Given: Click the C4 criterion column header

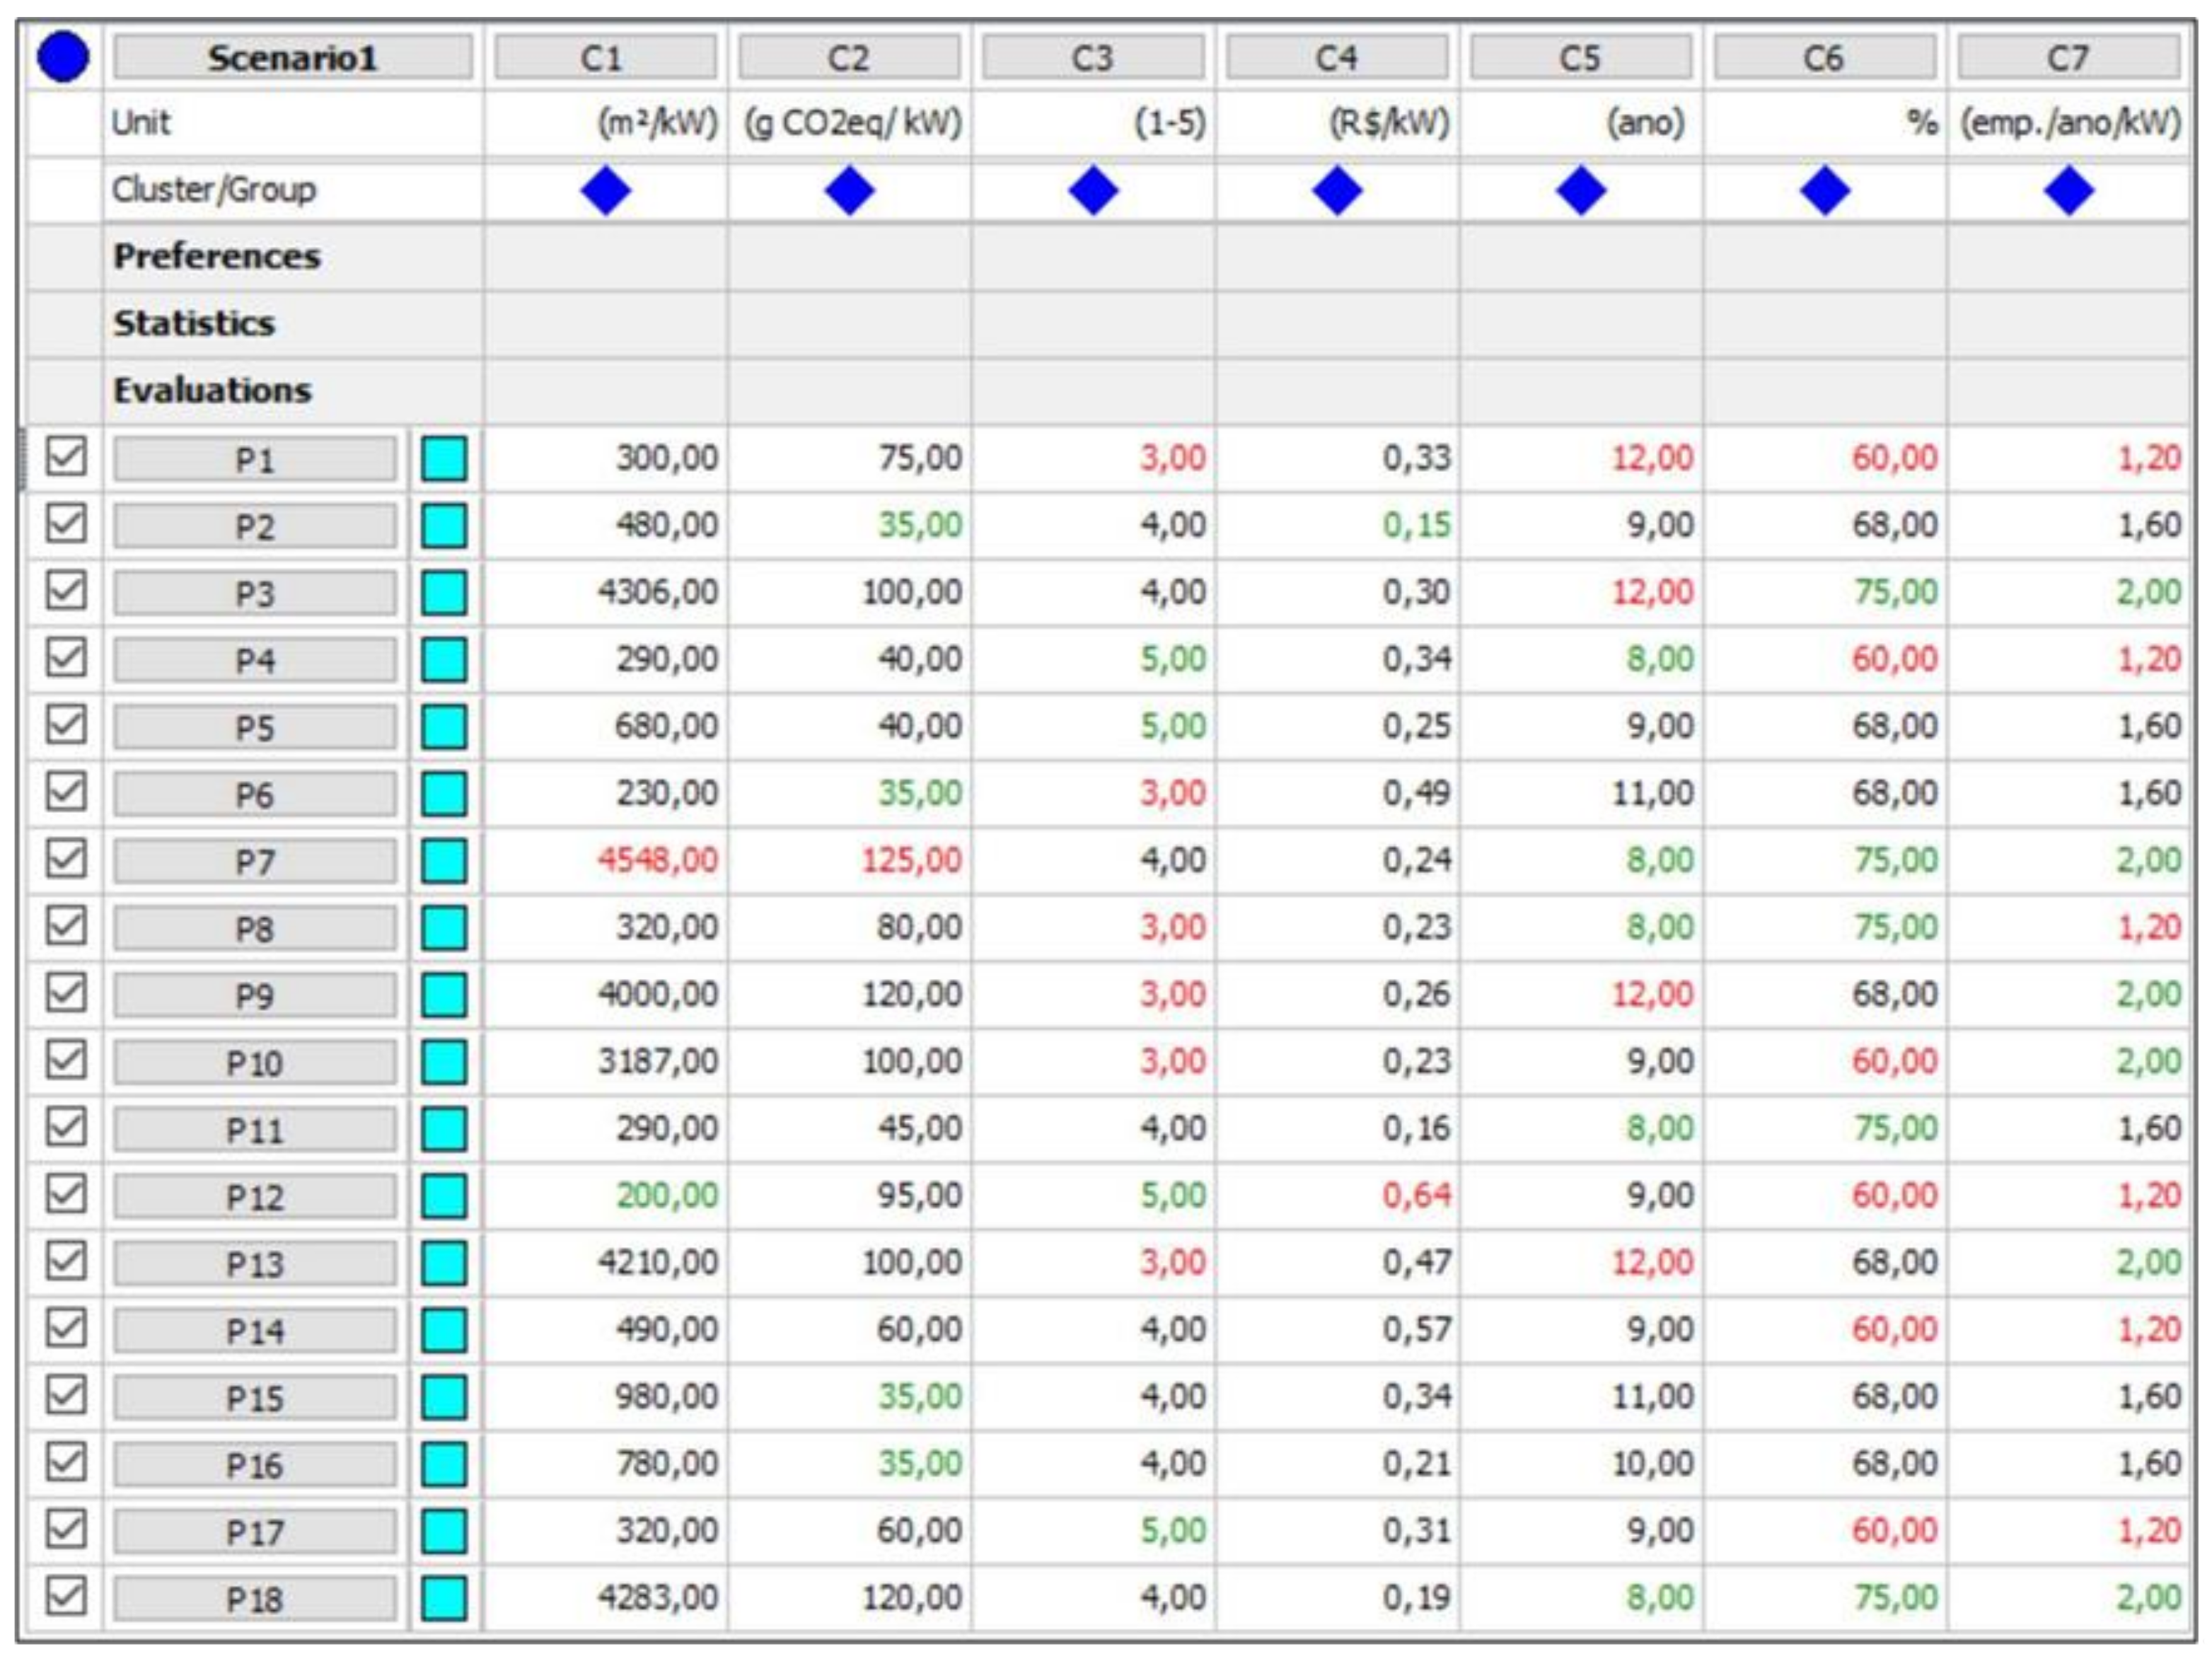Looking at the screenshot, I should (x=1337, y=58).
